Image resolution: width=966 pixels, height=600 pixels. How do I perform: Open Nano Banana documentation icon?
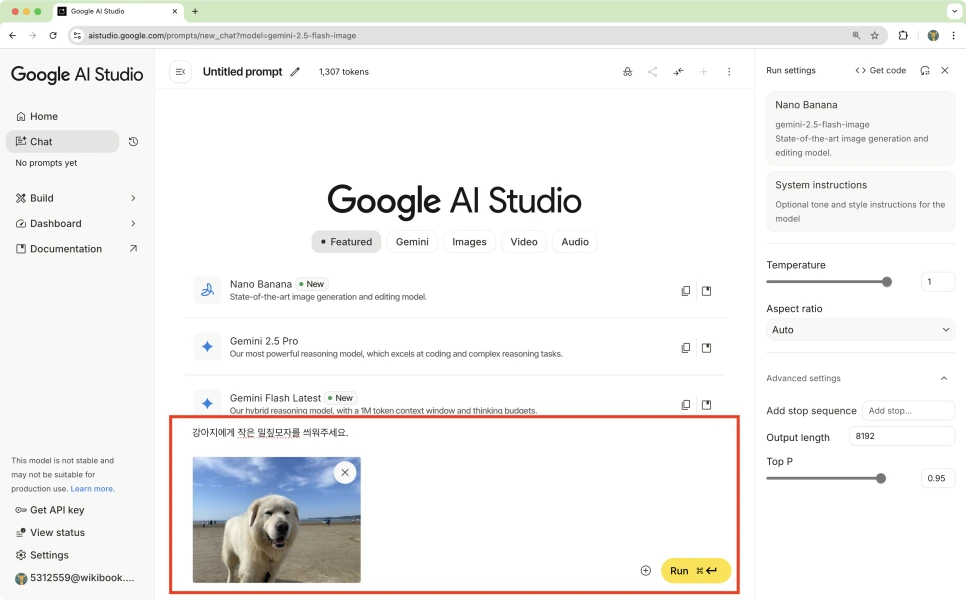pyautogui.click(x=707, y=291)
